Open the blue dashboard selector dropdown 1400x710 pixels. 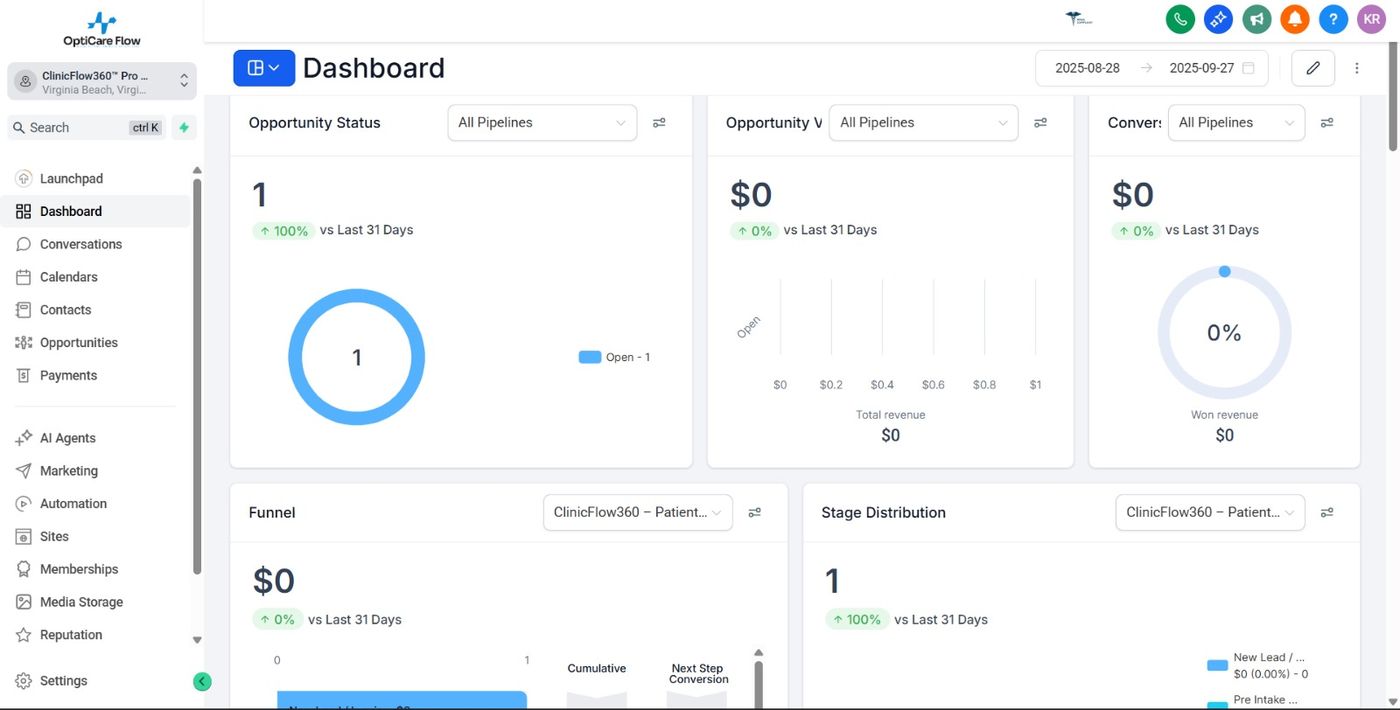(x=264, y=68)
